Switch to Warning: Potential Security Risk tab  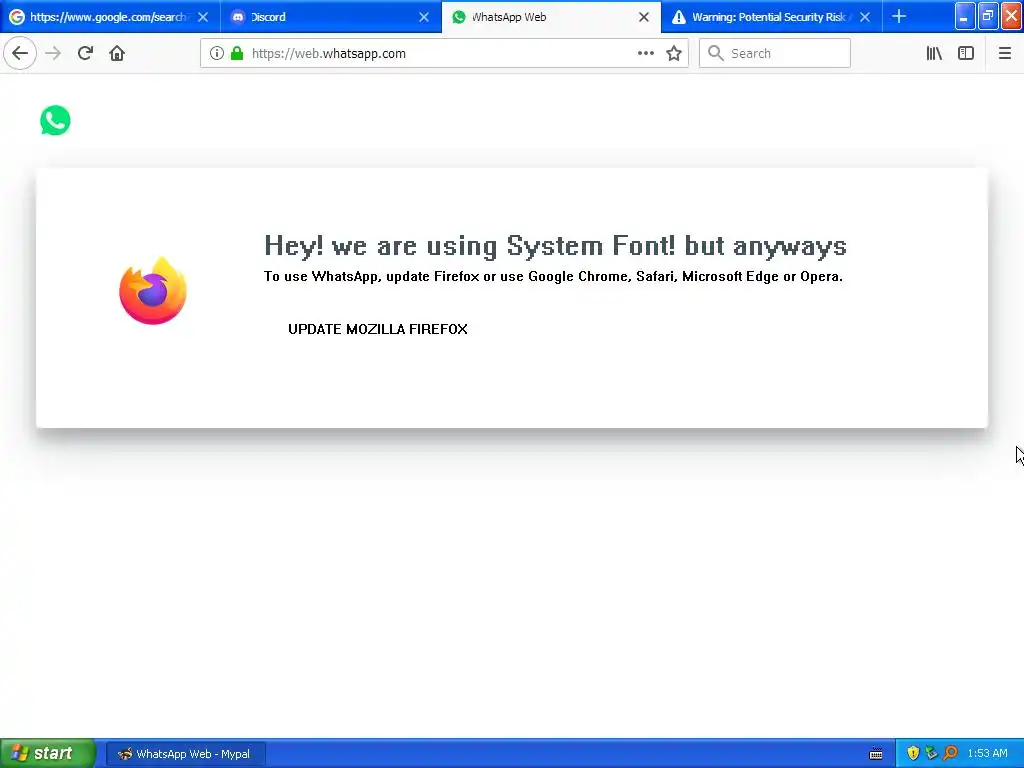tap(771, 17)
